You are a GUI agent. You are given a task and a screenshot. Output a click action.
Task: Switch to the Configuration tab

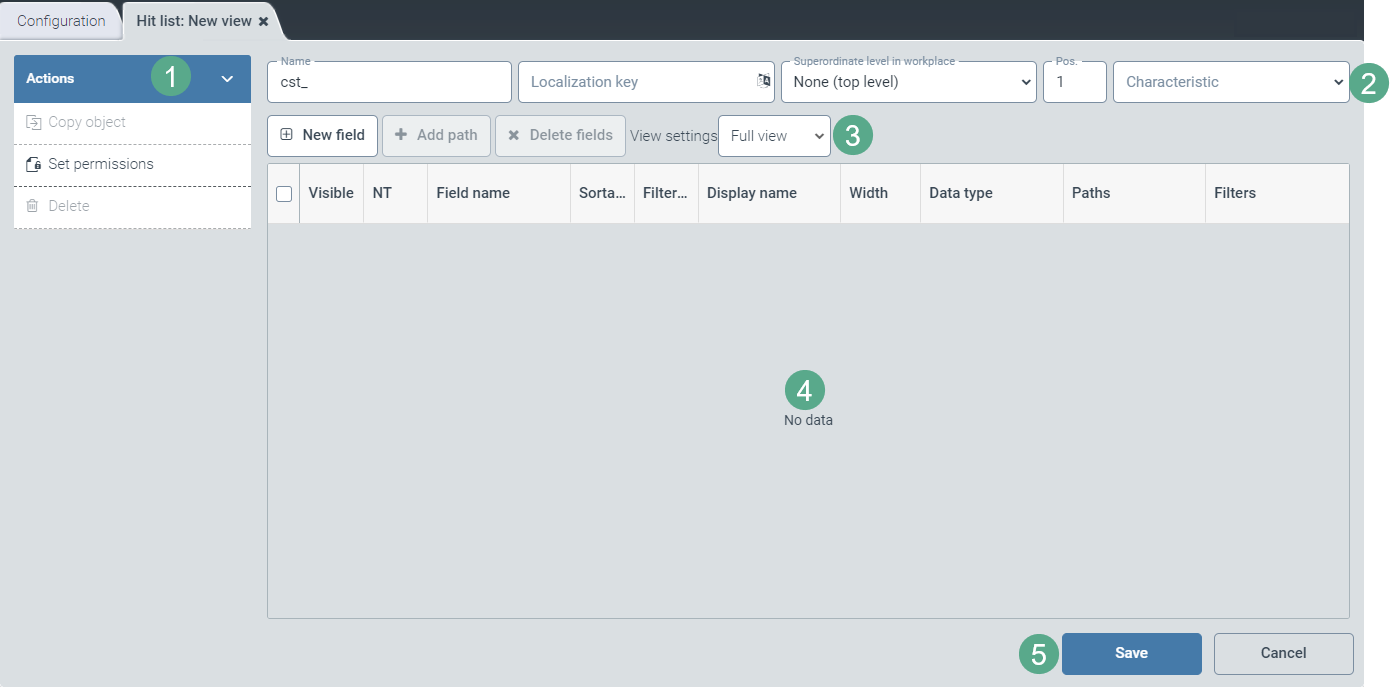coord(61,21)
